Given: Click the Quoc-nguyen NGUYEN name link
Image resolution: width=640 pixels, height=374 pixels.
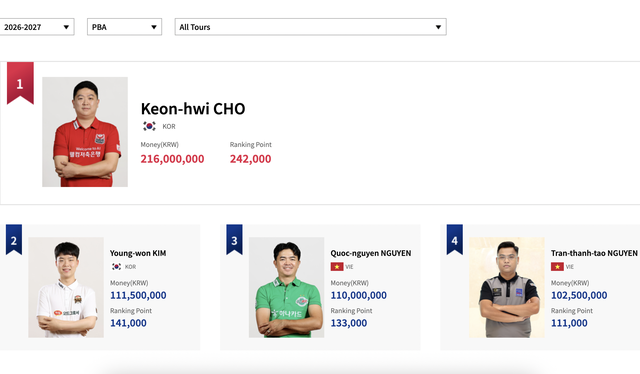Looking at the screenshot, I should point(371,253).
